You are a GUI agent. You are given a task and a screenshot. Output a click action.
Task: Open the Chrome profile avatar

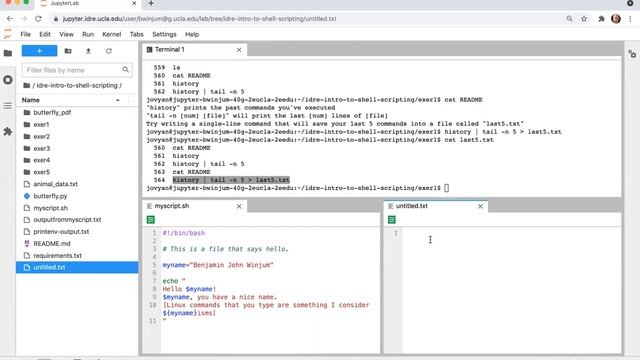click(x=616, y=19)
